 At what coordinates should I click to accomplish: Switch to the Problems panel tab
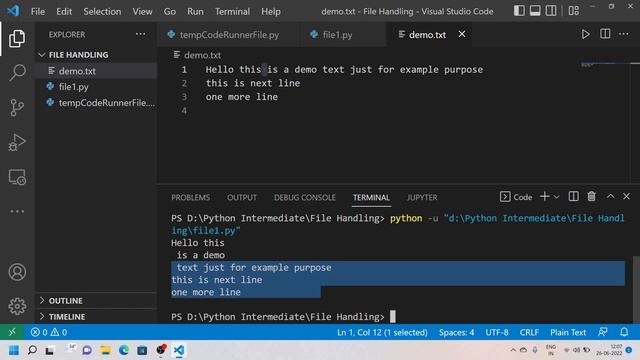[191, 198]
